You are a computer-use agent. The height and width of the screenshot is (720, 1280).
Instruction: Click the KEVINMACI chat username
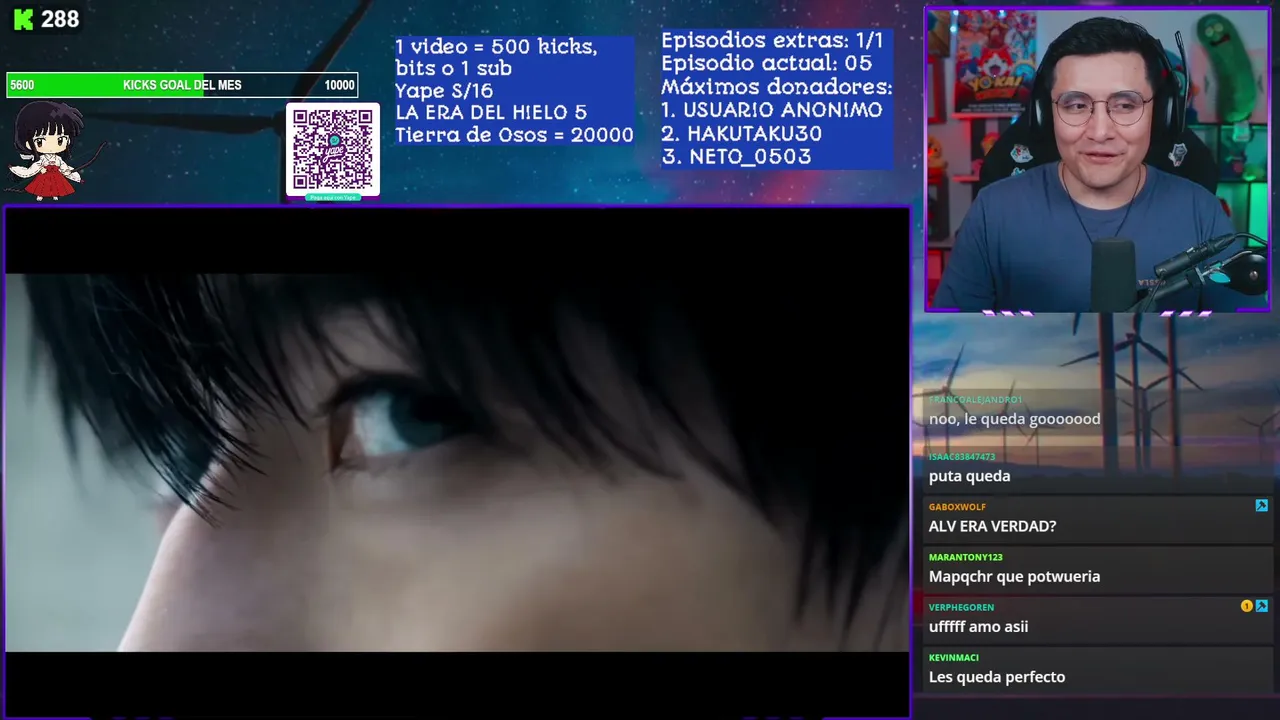pyautogui.click(x=953, y=657)
